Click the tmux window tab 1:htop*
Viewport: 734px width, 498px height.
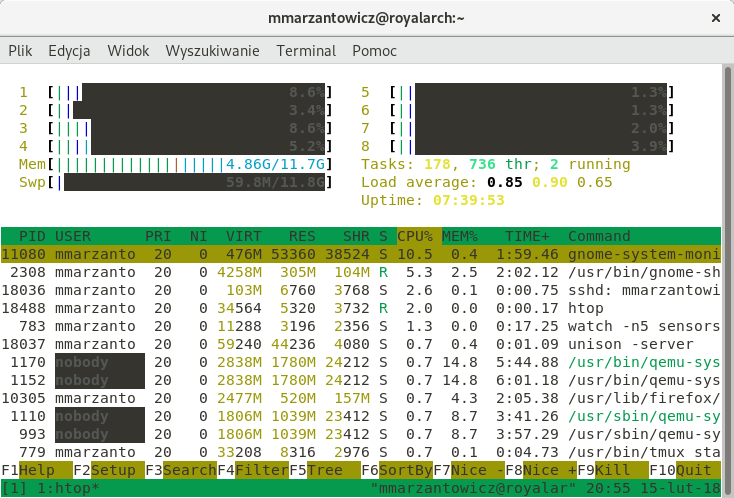point(68,488)
